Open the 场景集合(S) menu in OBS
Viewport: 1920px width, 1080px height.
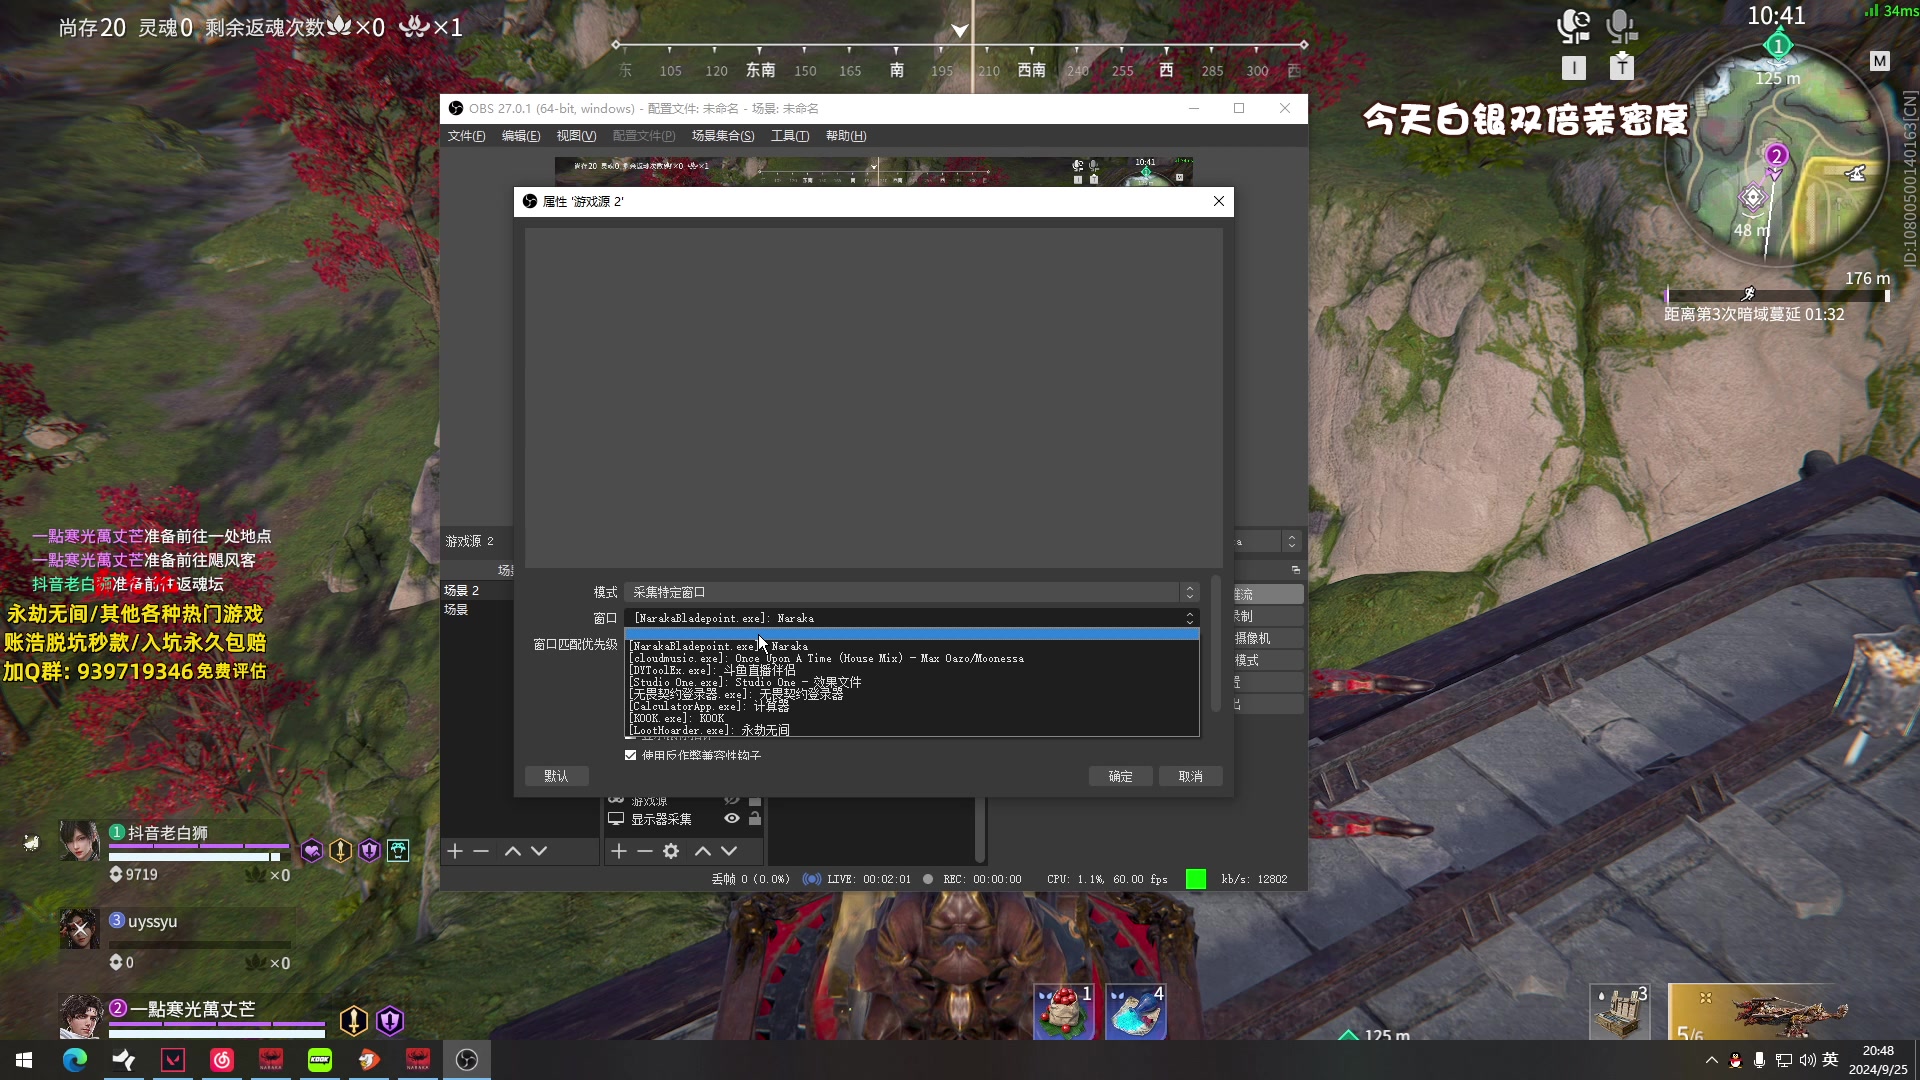(723, 136)
